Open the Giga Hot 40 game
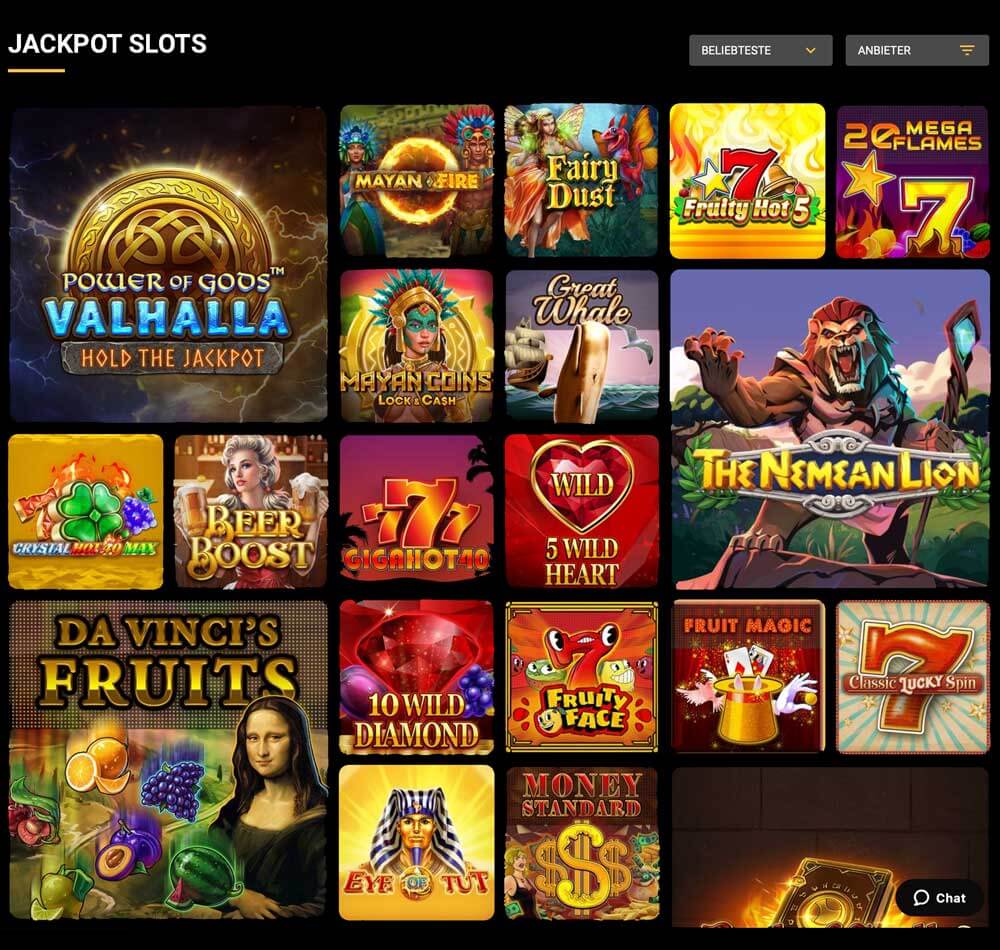The height and width of the screenshot is (950, 1000). click(416, 511)
